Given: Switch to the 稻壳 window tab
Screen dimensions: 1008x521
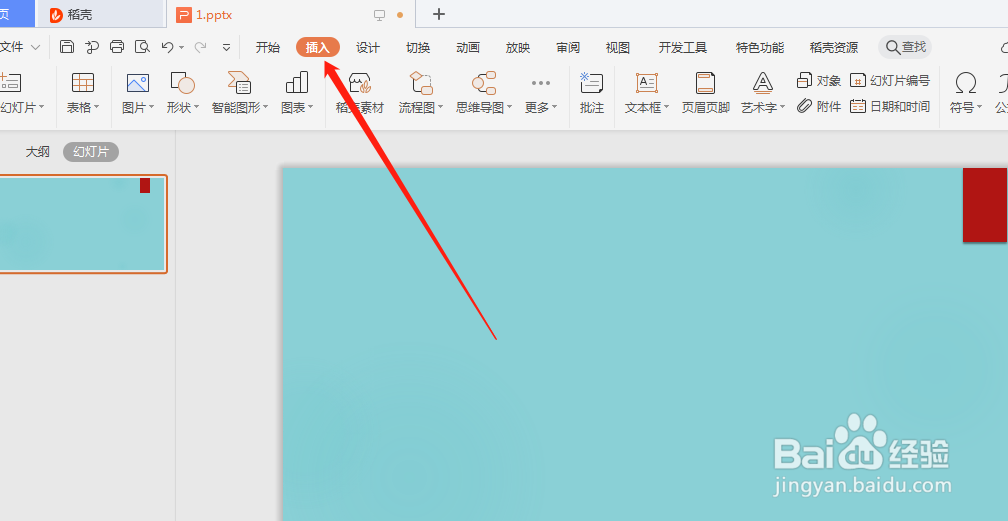Looking at the screenshot, I should tap(100, 14).
